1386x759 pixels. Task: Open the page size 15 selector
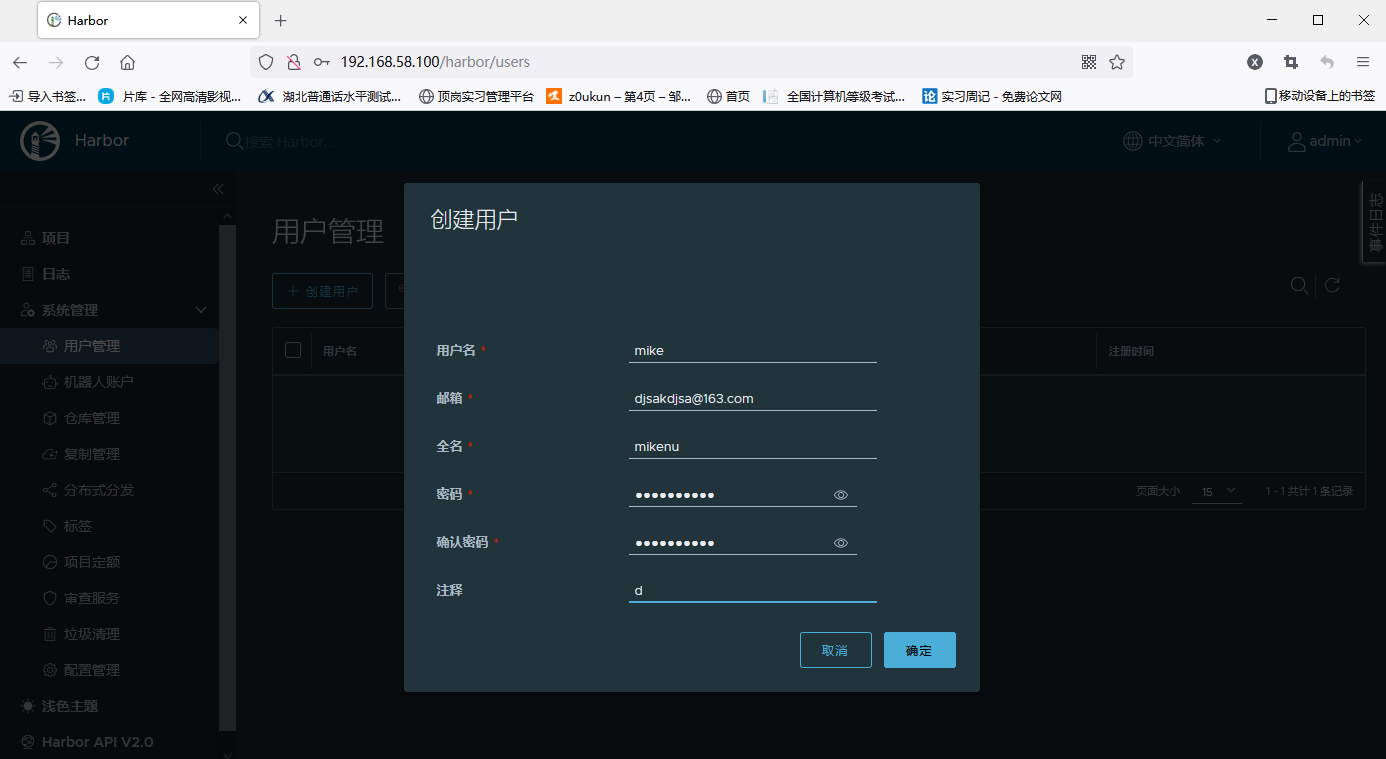pyautogui.click(x=1216, y=491)
